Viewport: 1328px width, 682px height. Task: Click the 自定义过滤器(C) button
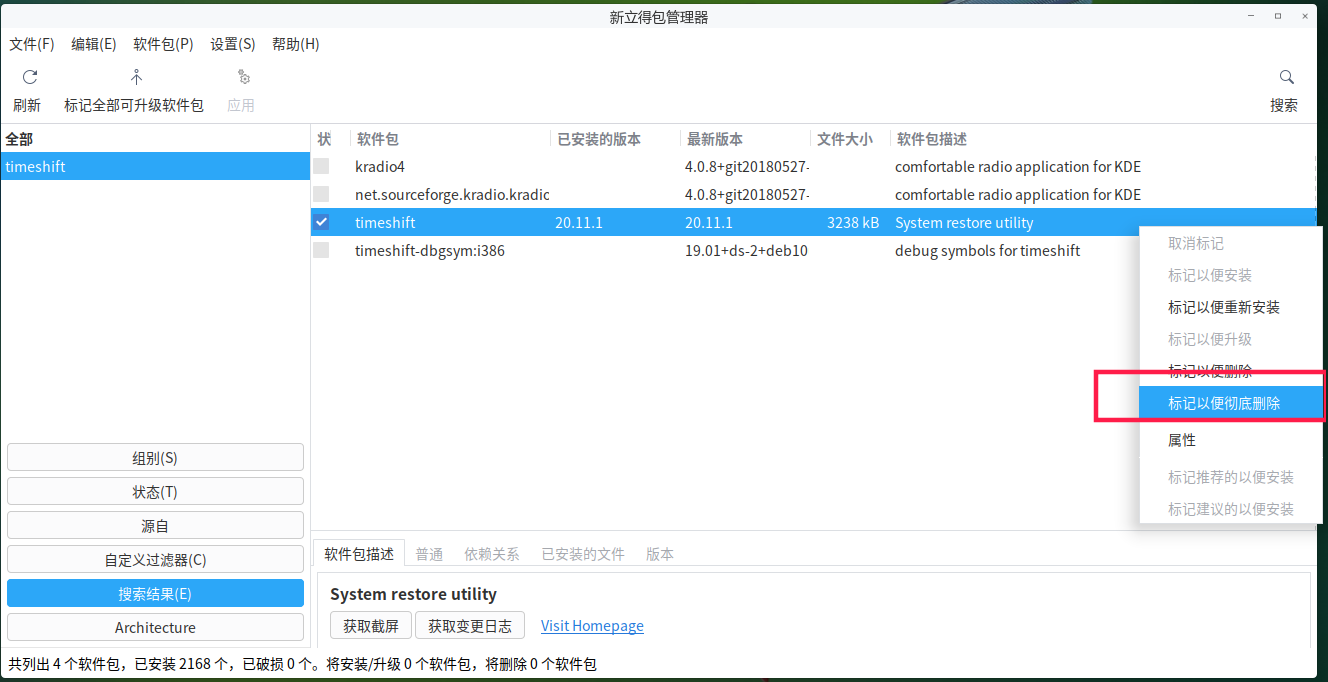155,560
